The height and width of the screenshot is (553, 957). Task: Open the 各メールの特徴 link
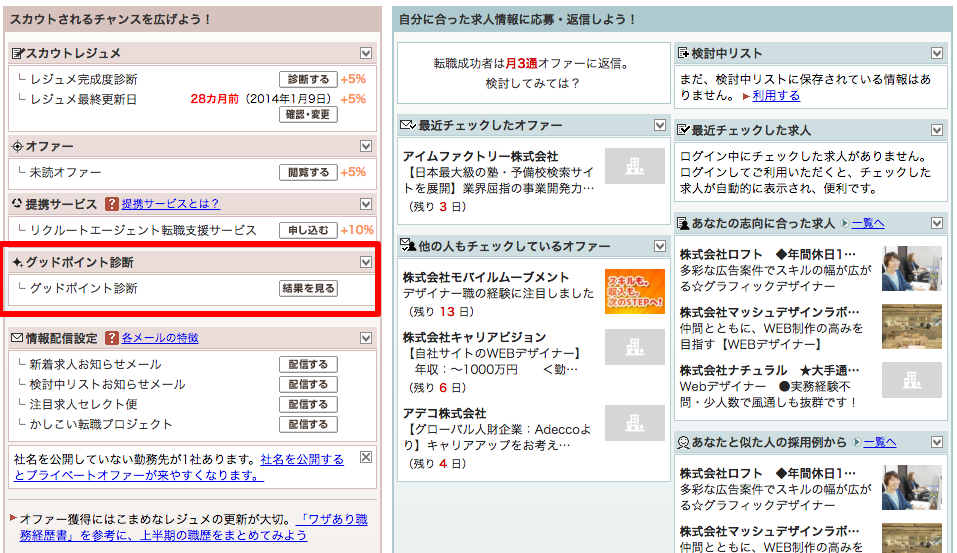pos(160,338)
